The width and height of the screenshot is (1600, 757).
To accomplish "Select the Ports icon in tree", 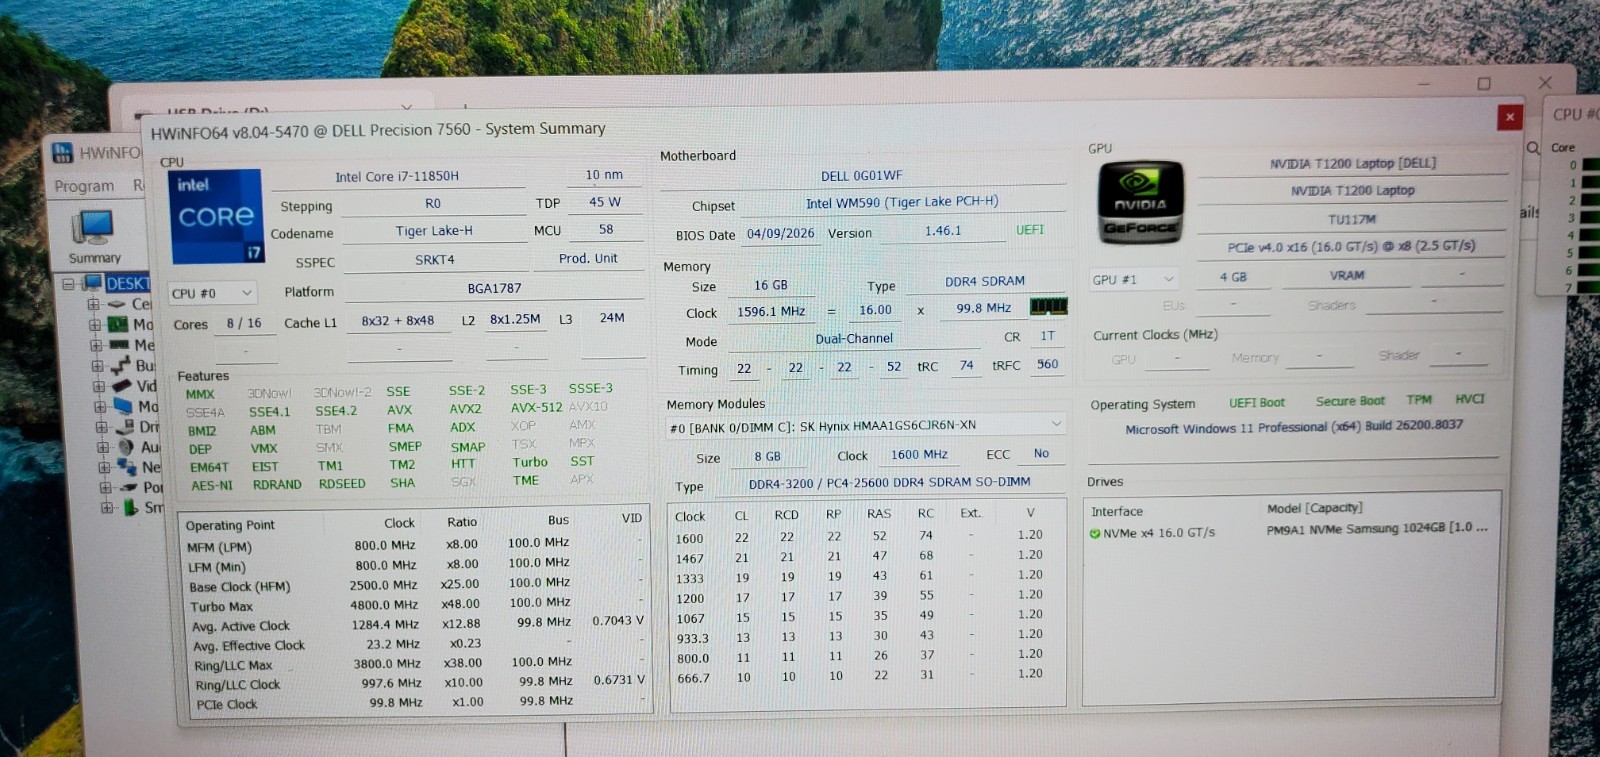I will 128,487.
